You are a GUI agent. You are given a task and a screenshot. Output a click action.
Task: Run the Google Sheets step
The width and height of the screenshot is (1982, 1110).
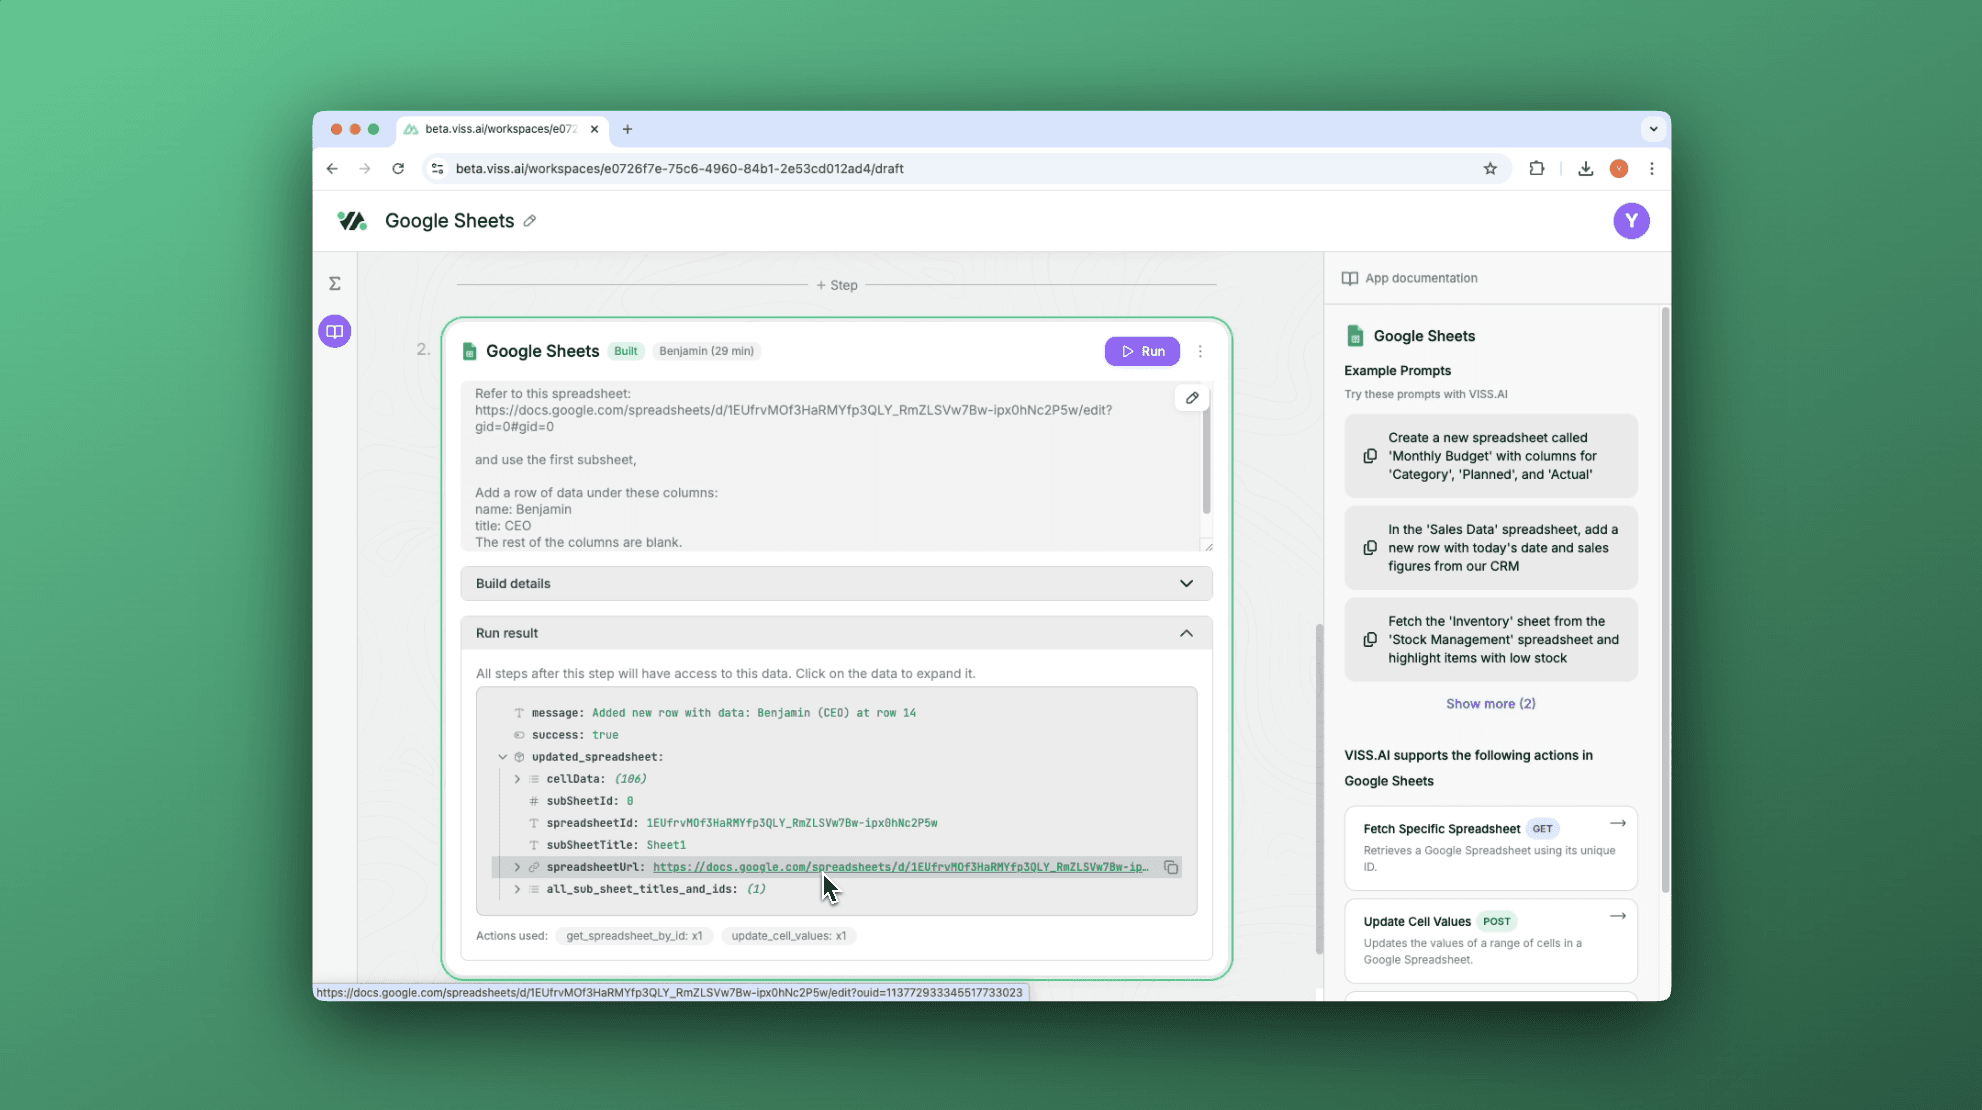(1142, 351)
